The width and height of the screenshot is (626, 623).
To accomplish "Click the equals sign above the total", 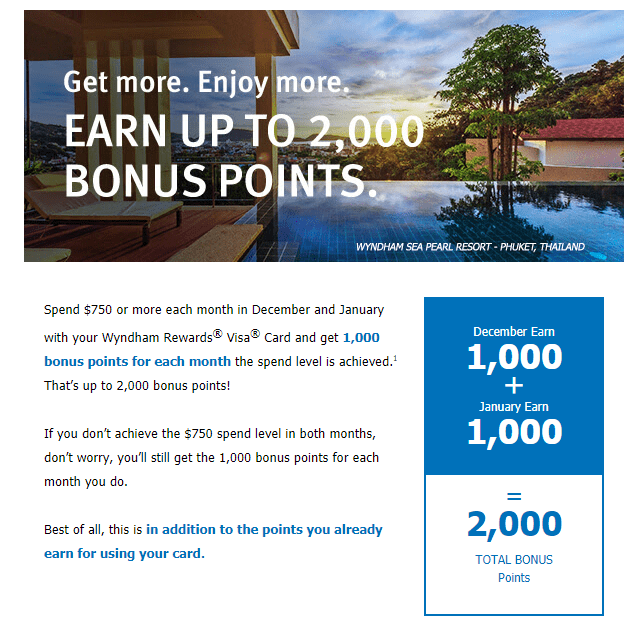I will pos(514,496).
